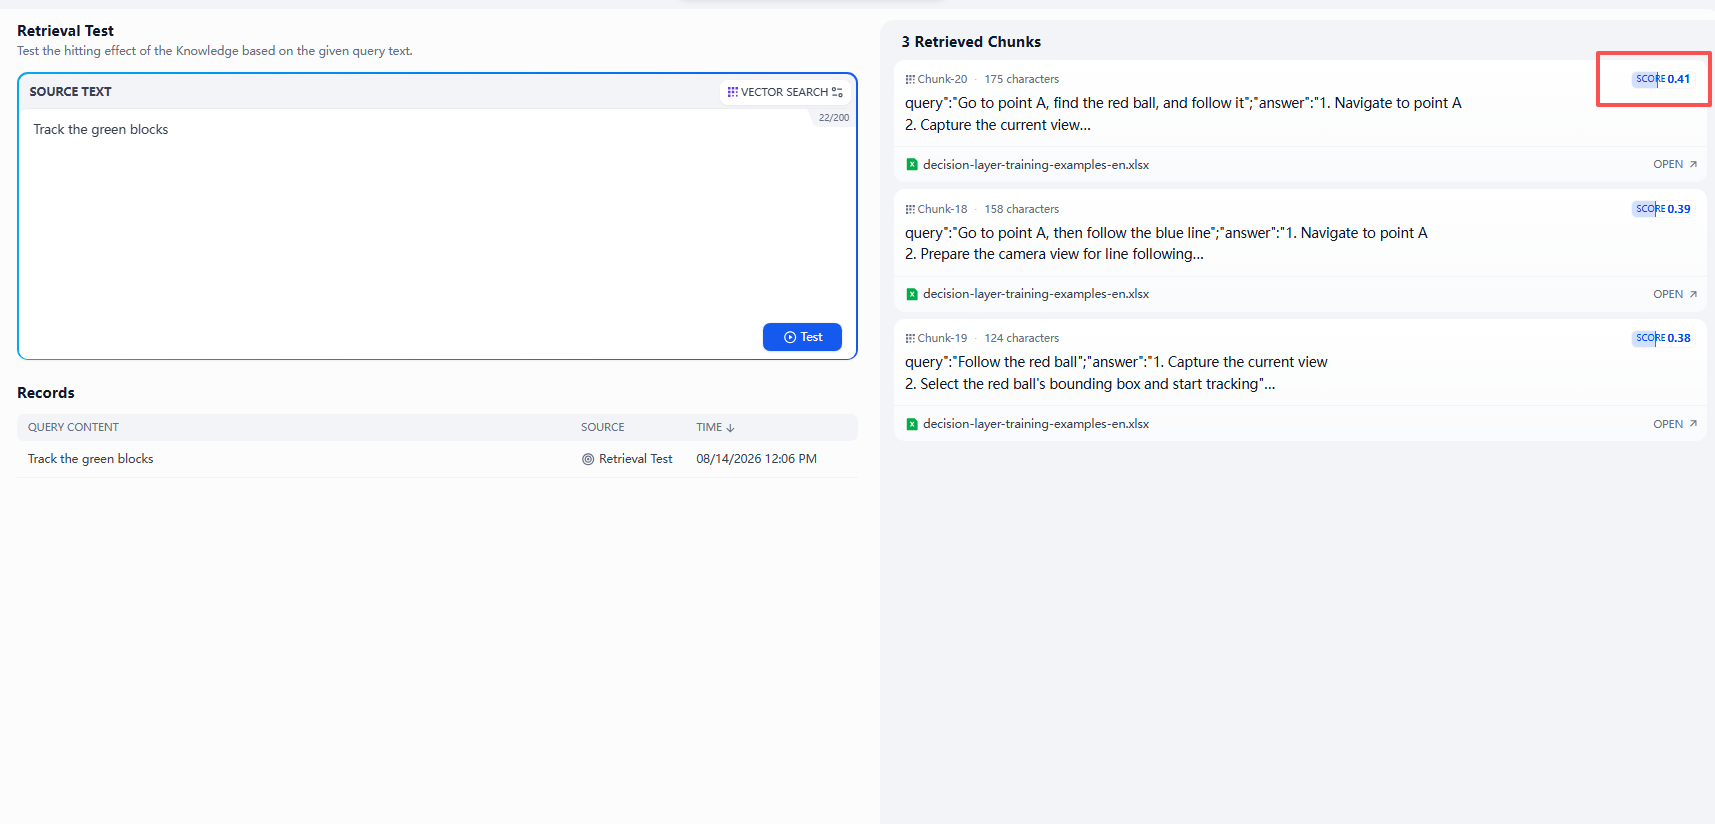The width and height of the screenshot is (1715, 824).
Task: Click the SOURCE column header
Action: coord(602,427)
